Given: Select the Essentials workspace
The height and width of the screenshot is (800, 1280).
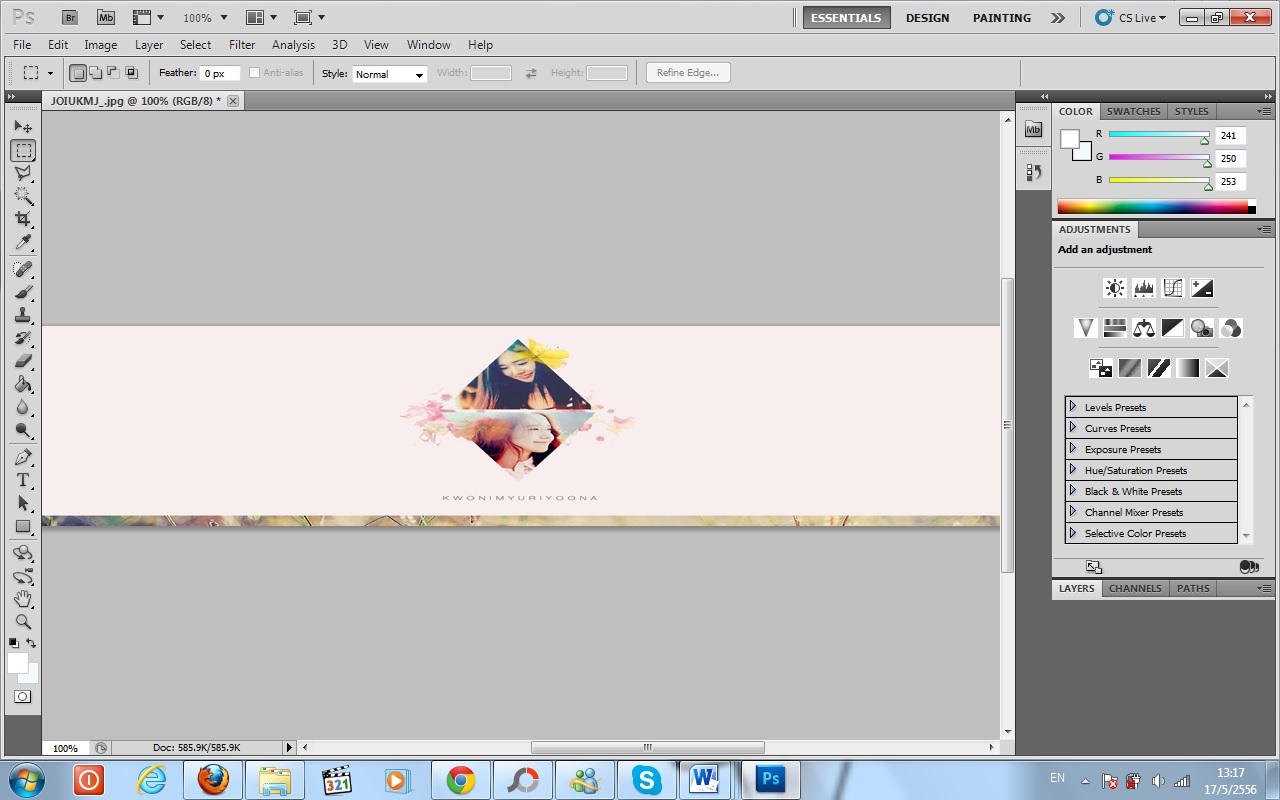Looking at the screenshot, I should (846, 18).
